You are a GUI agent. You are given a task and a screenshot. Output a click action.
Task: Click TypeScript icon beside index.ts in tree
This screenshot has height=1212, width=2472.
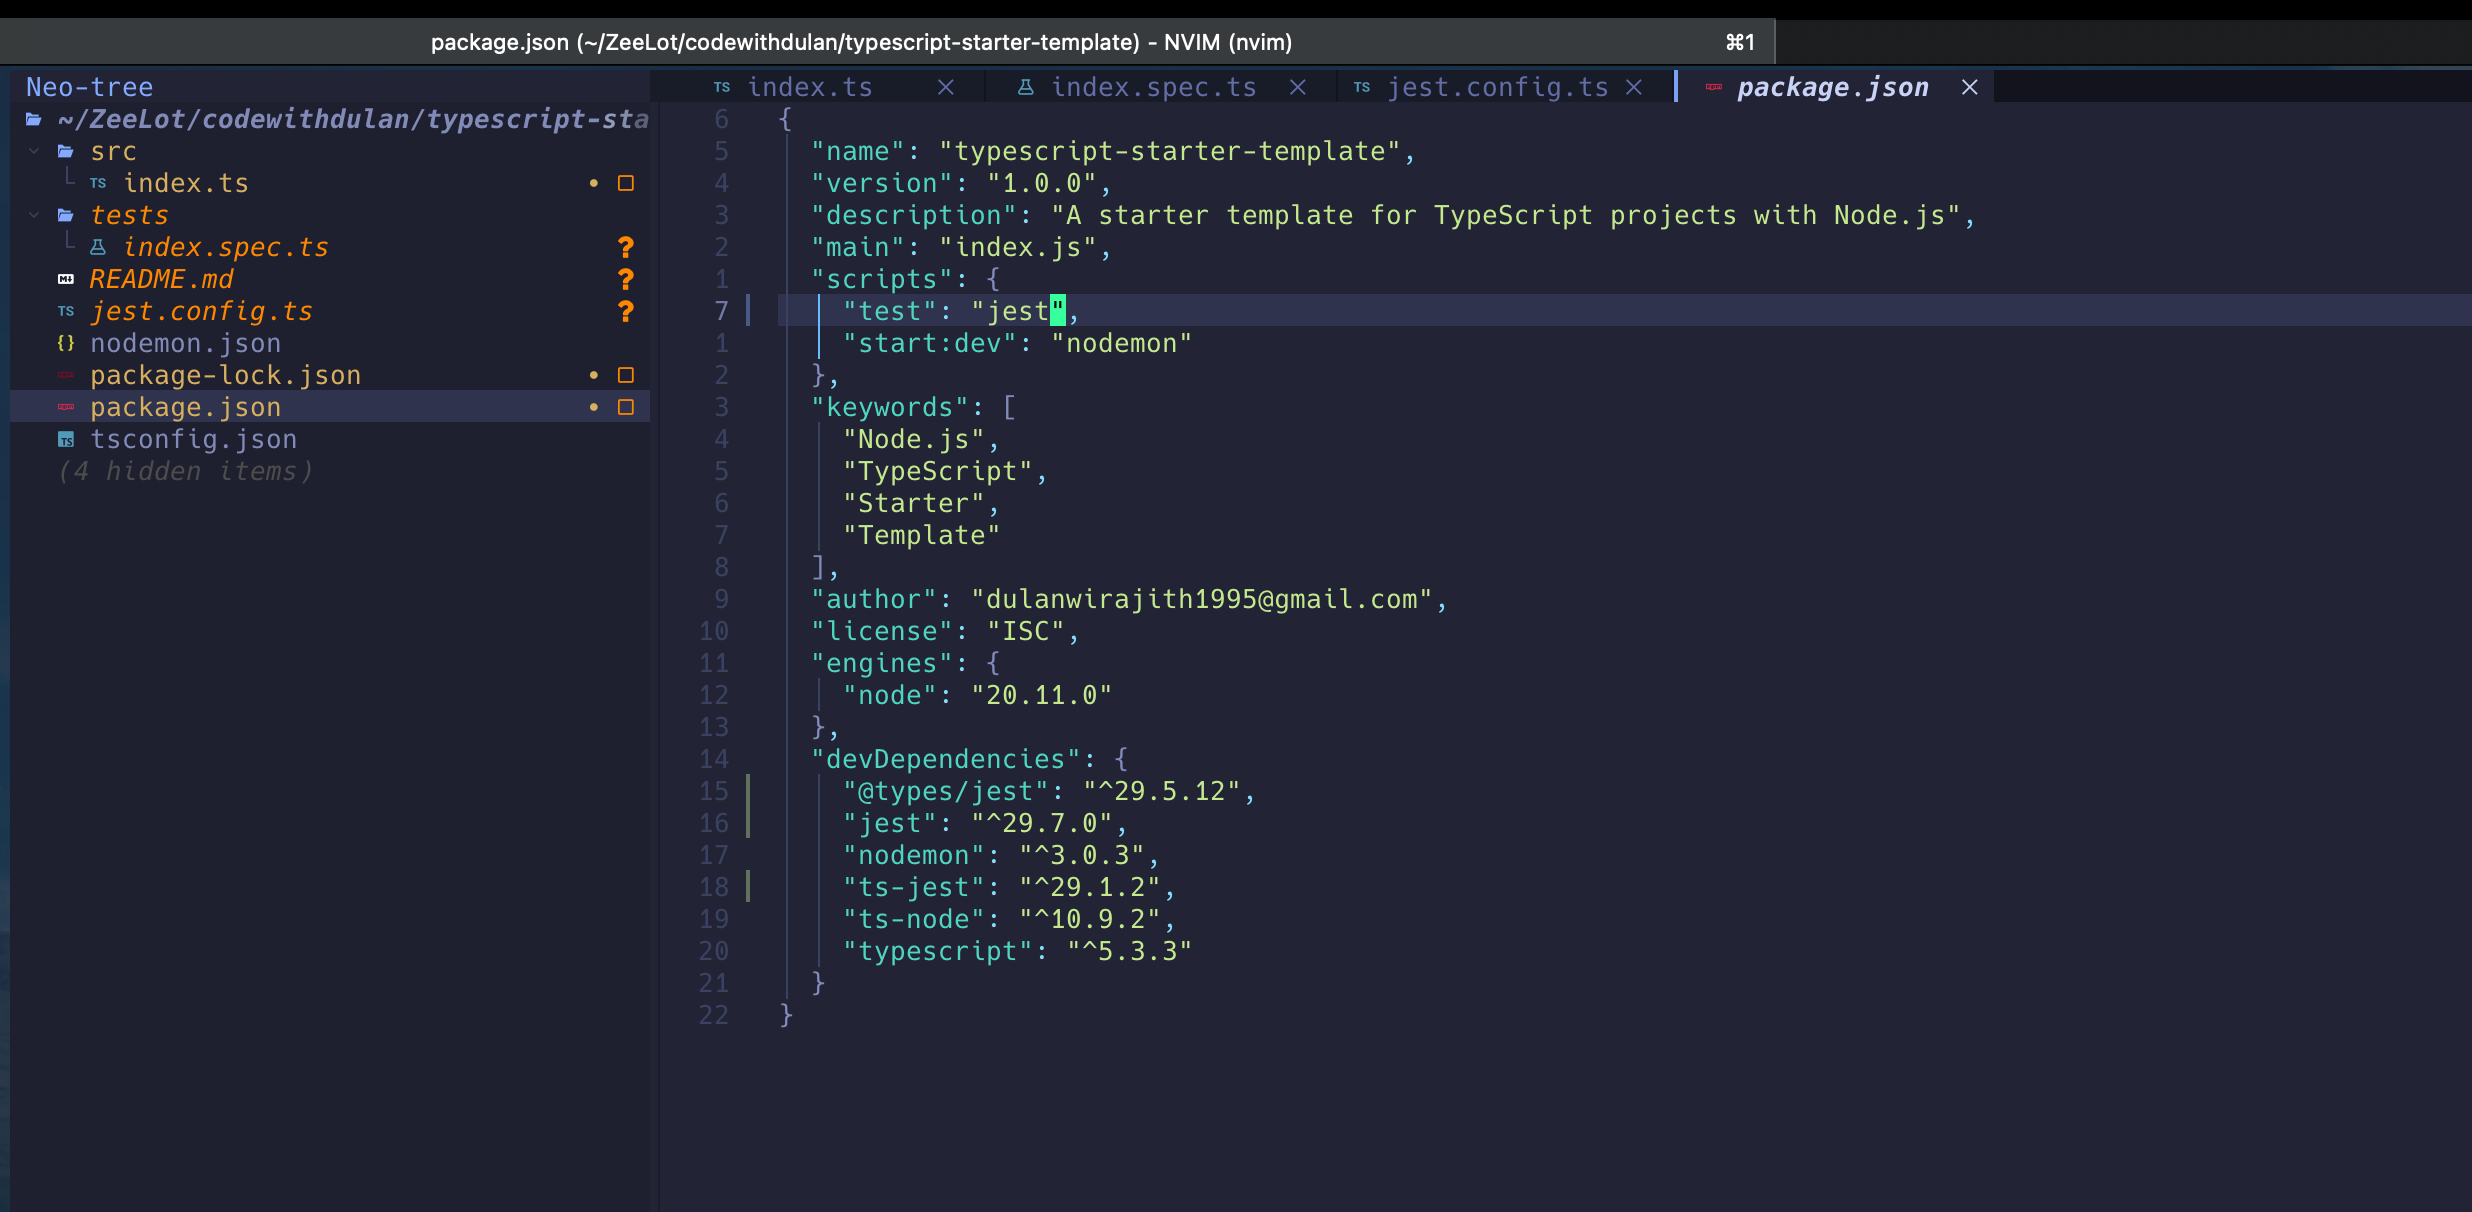98,183
